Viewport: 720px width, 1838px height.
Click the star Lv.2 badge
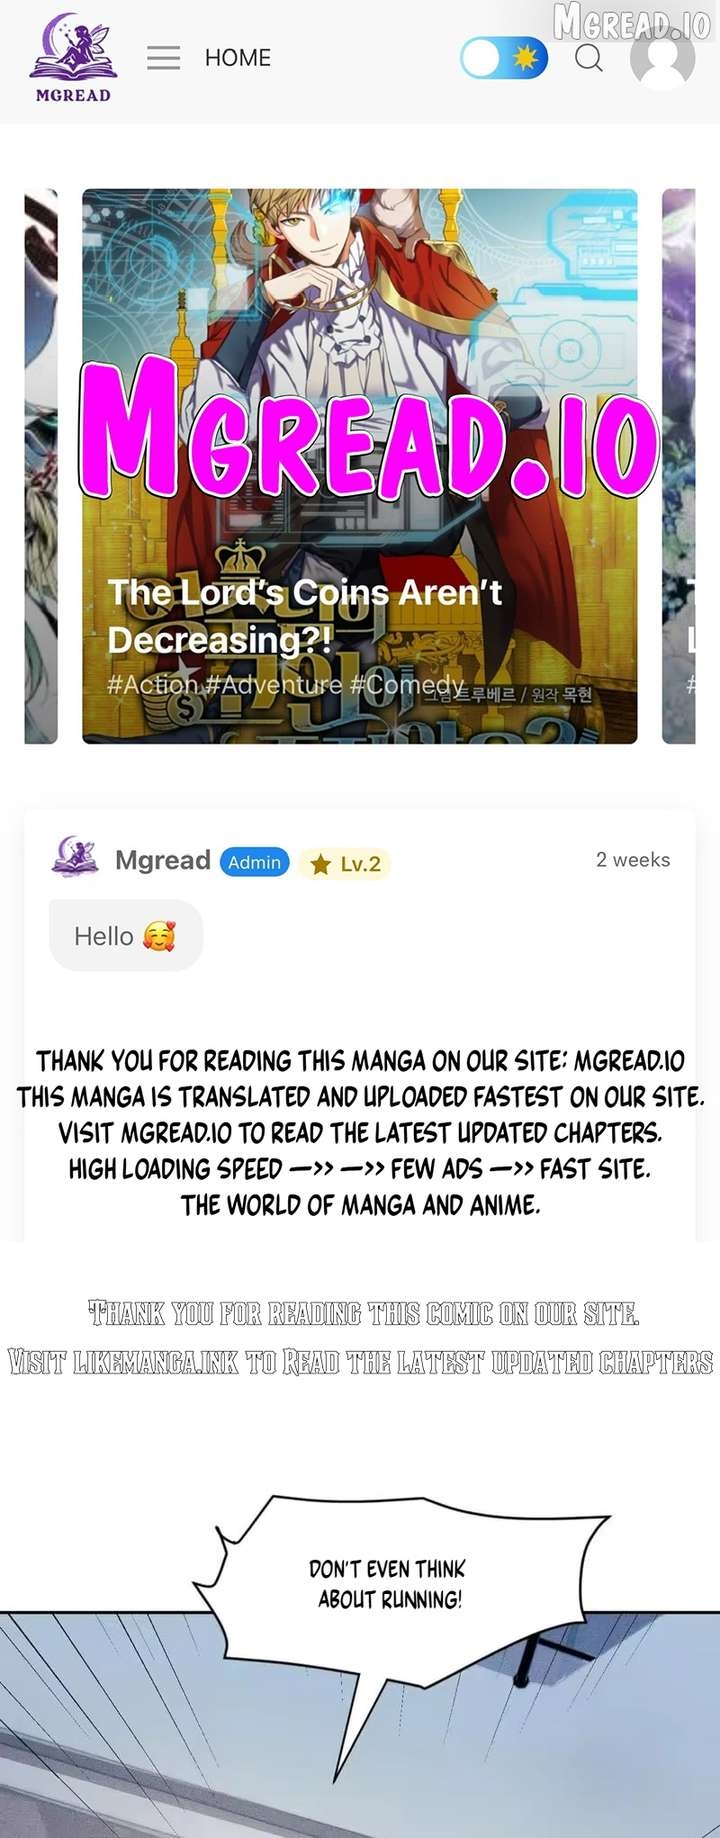(345, 863)
